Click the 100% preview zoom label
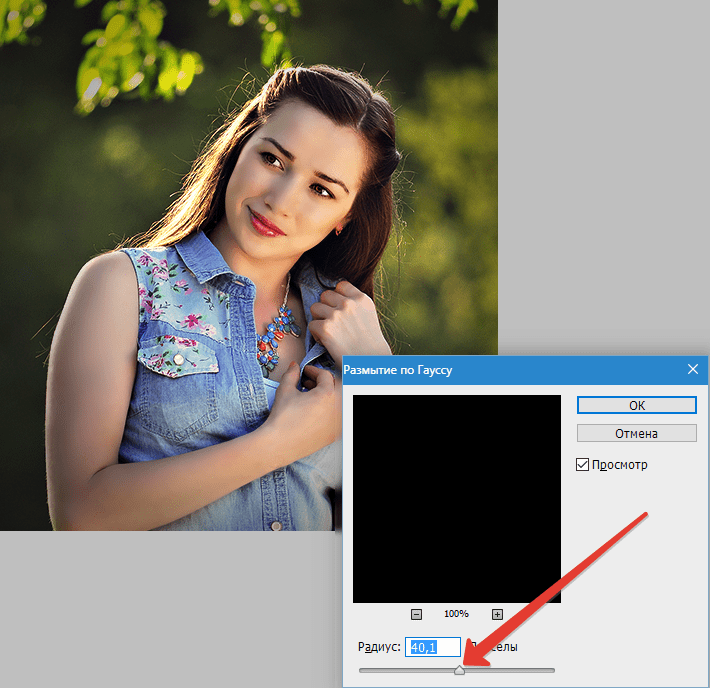 pos(456,614)
